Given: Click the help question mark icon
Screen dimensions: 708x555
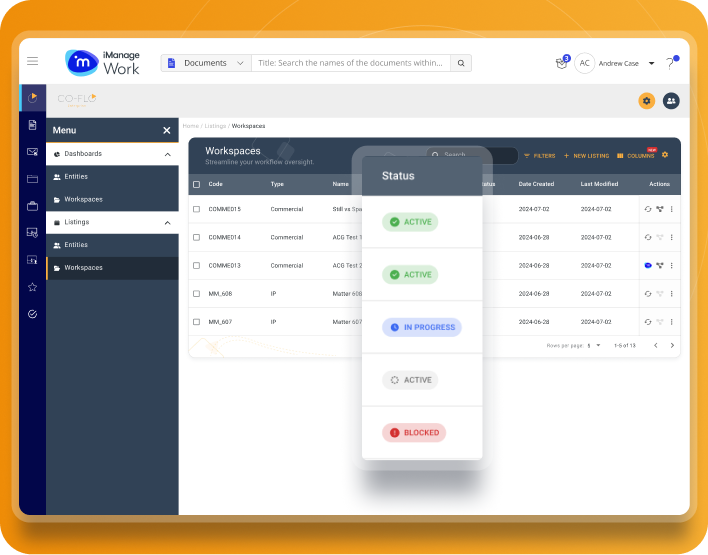Looking at the screenshot, I should [670, 63].
